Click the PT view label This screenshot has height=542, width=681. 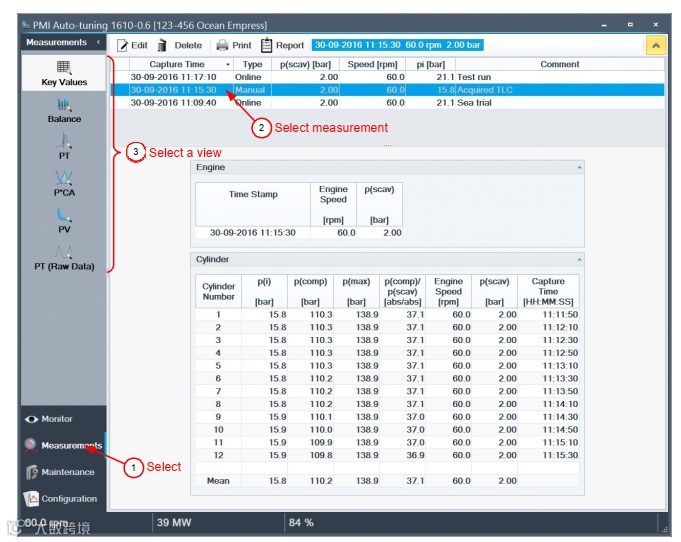tap(64, 156)
